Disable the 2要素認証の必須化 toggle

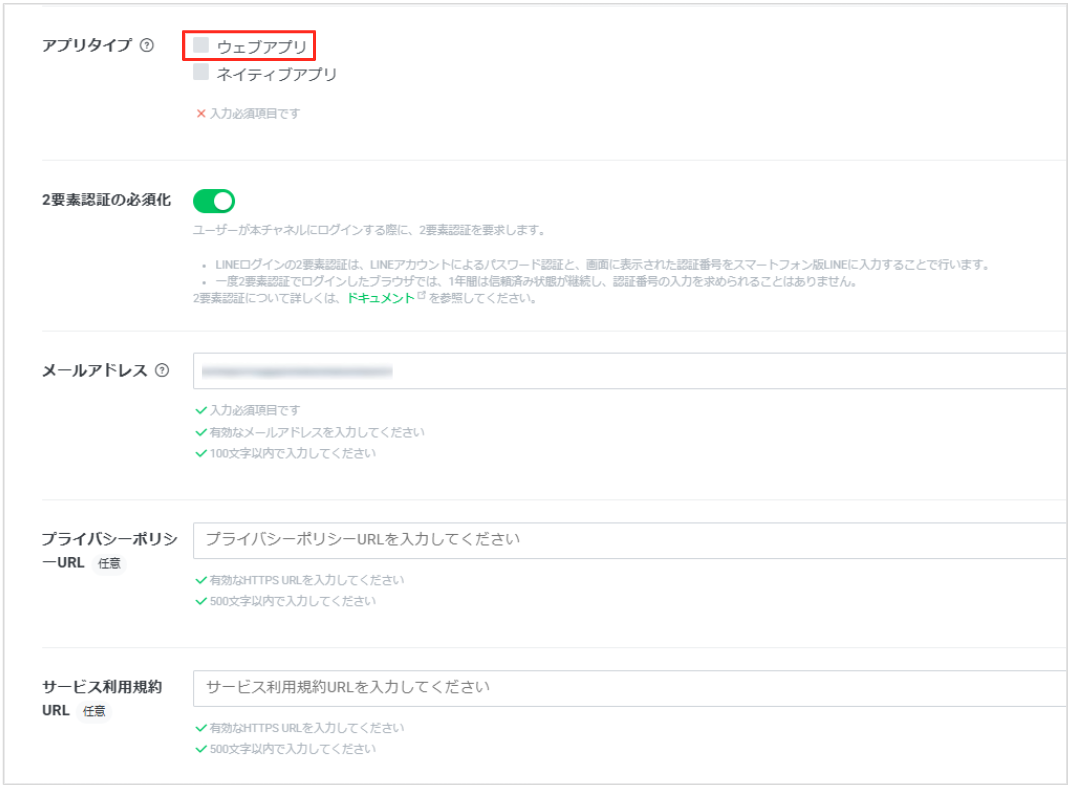pyautogui.click(x=213, y=201)
